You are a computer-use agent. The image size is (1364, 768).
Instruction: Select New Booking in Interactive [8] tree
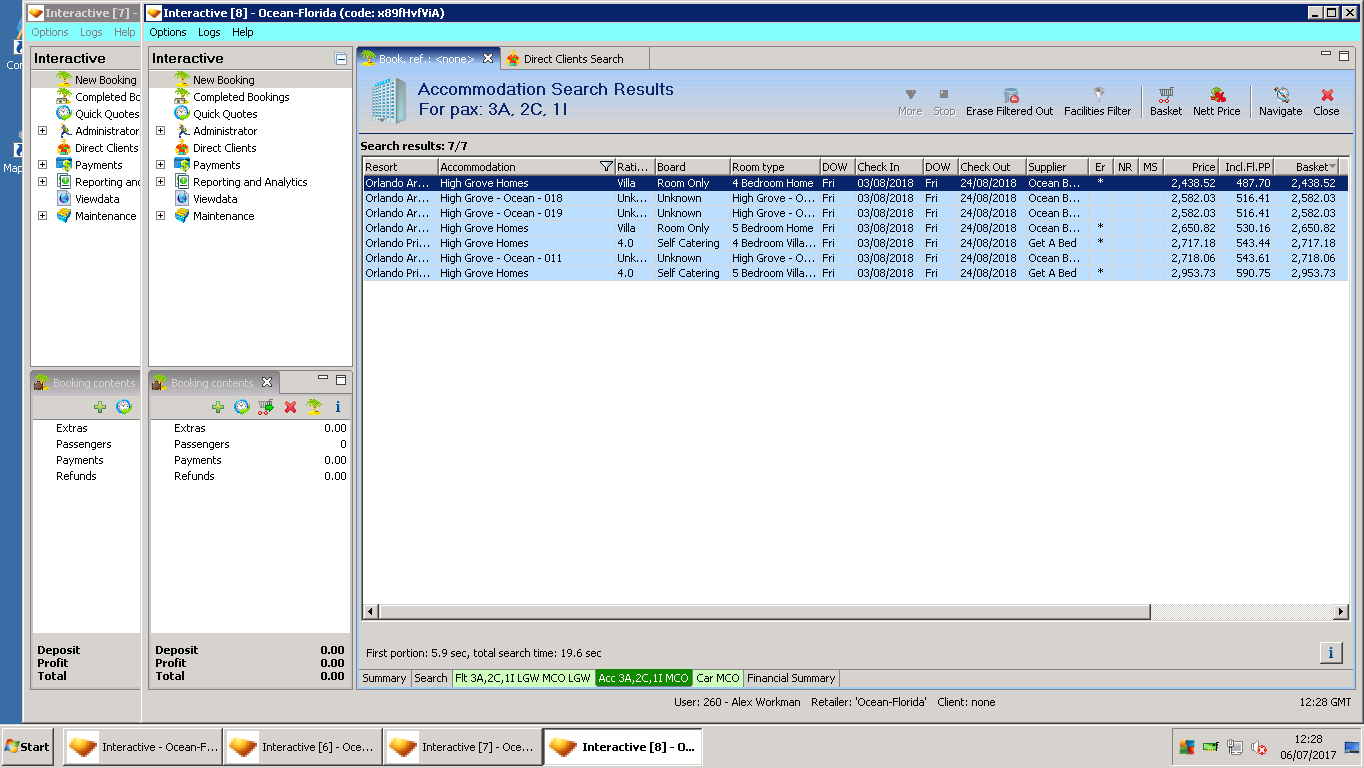pyautogui.click(x=223, y=80)
